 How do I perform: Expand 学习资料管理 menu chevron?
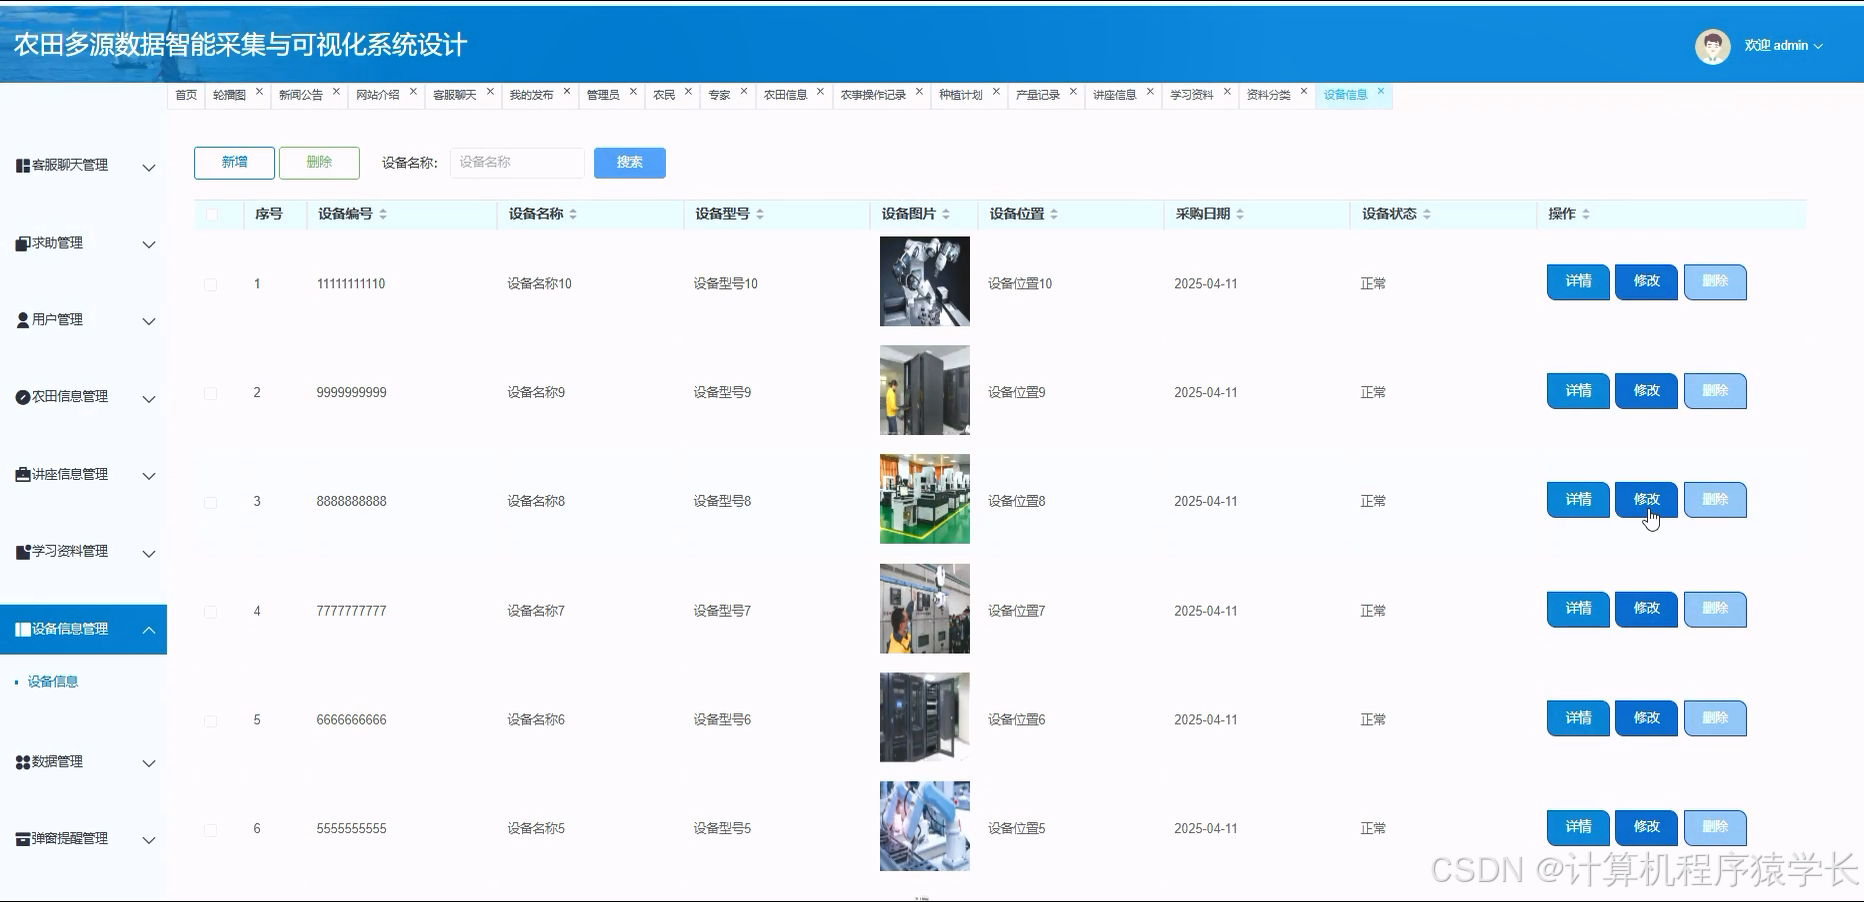tap(149, 553)
